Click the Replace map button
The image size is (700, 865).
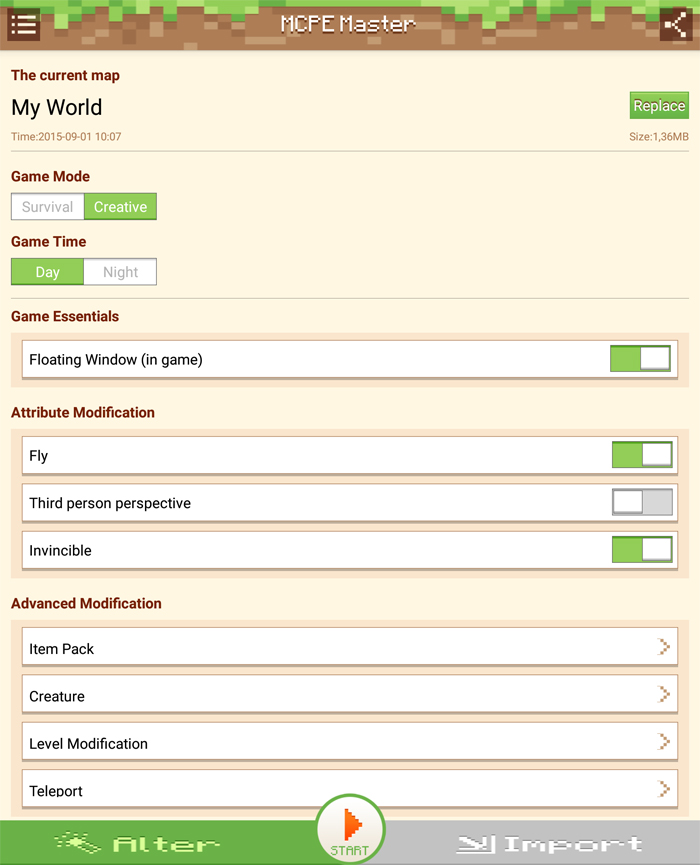click(x=659, y=105)
